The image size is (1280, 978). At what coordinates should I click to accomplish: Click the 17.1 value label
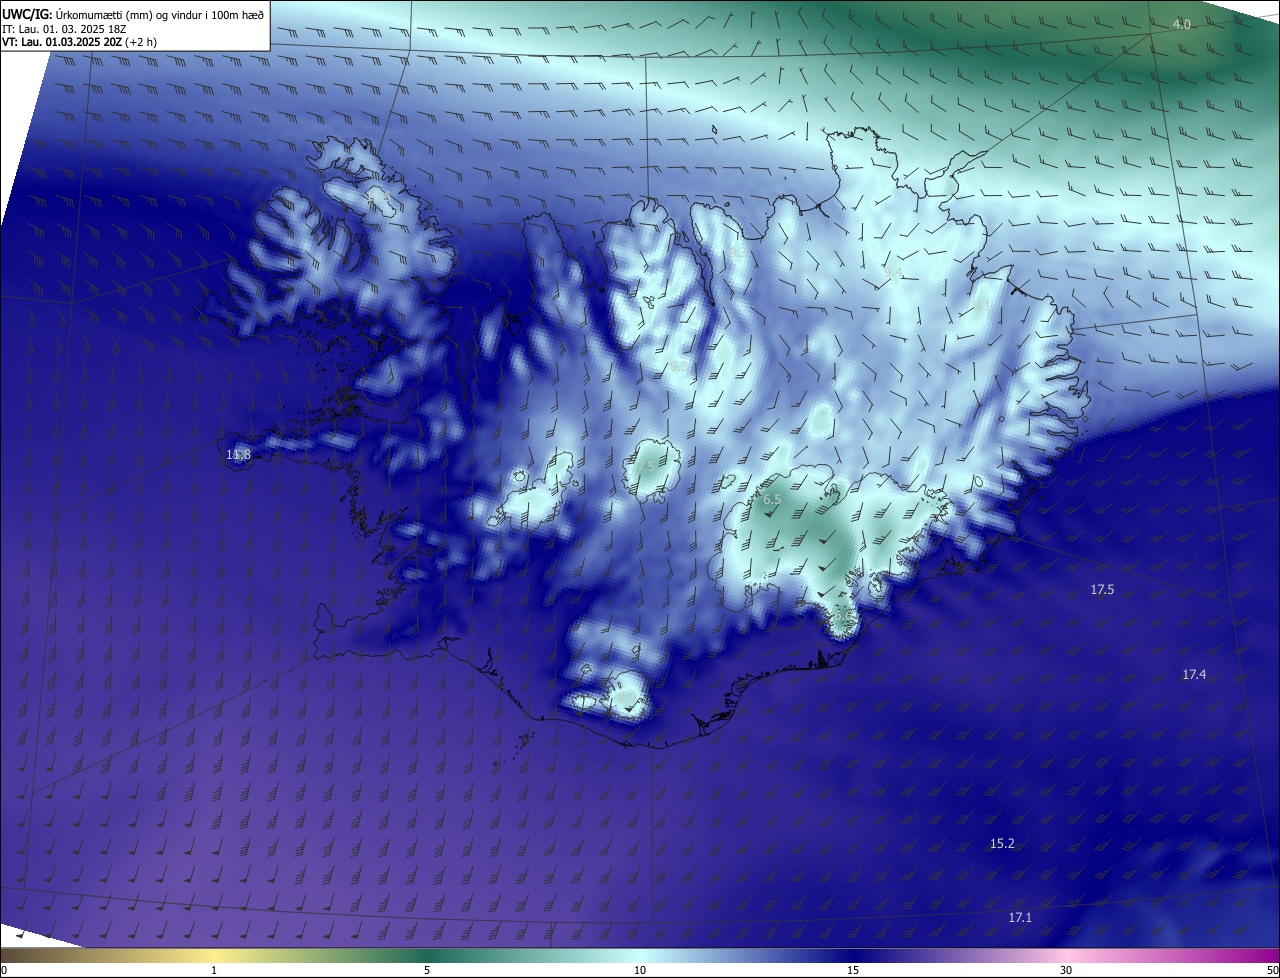(1020, 917)
